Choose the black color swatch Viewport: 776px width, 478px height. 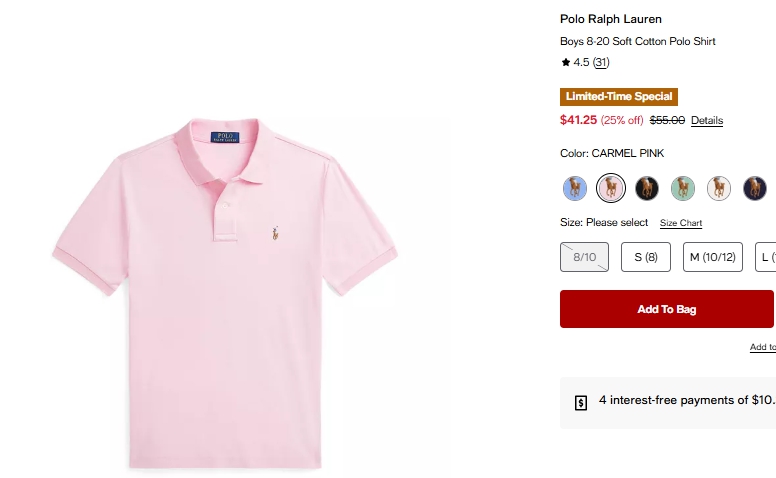[647, 187]
